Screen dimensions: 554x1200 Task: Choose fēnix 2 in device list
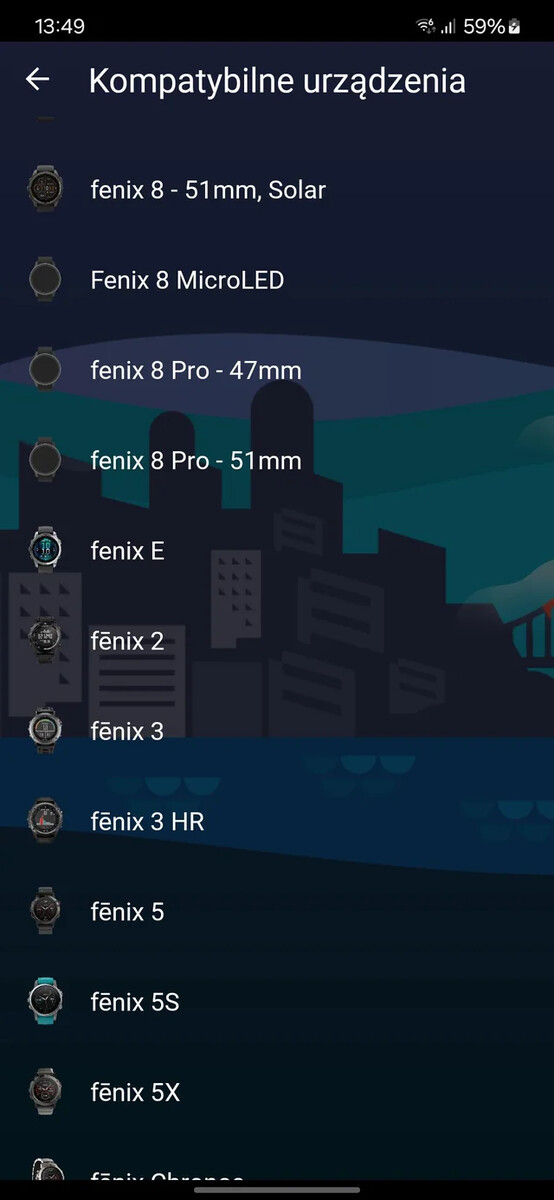click(277, 640)
